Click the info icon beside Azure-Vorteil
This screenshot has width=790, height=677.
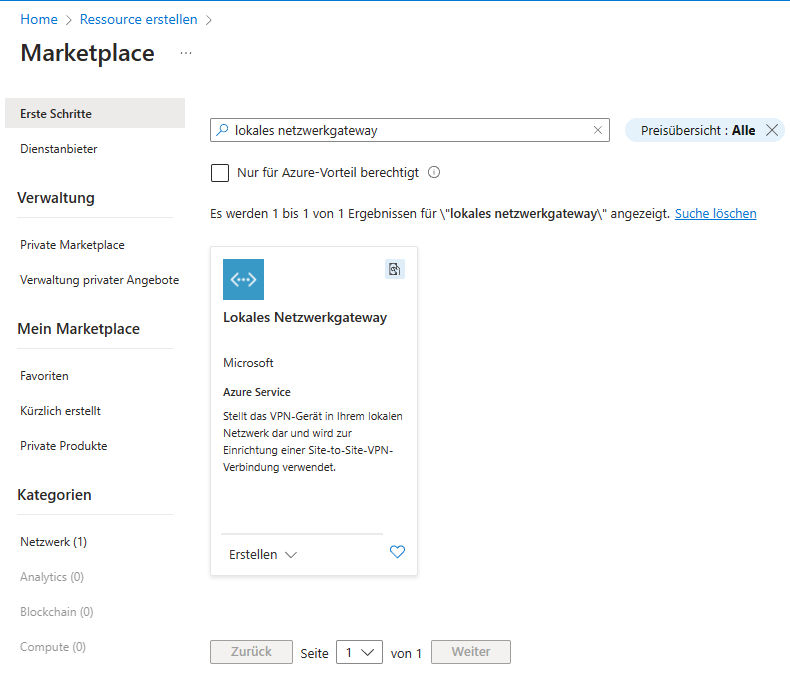pyautogui.click(x=434, y=172)
